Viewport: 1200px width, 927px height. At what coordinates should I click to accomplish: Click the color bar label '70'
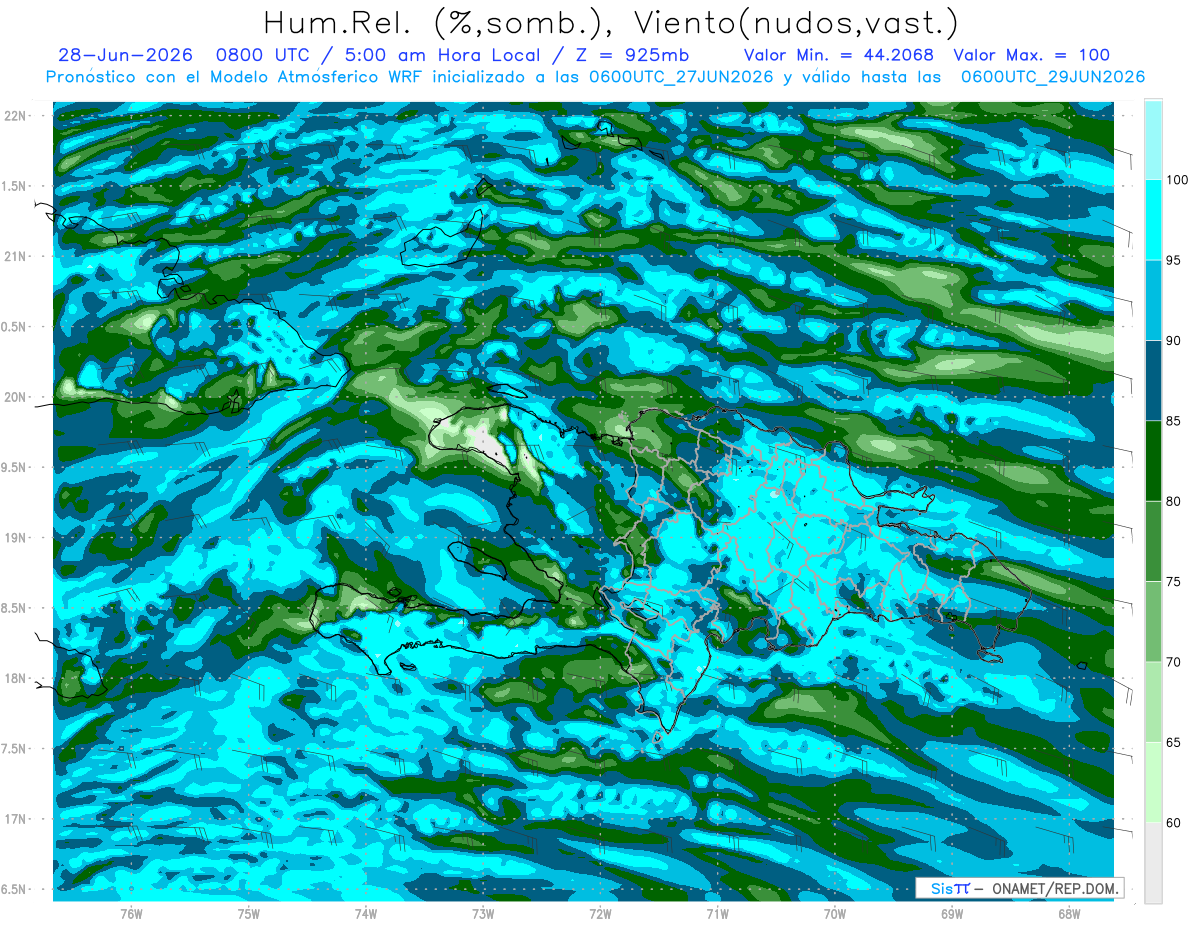tap(1174, 662)
